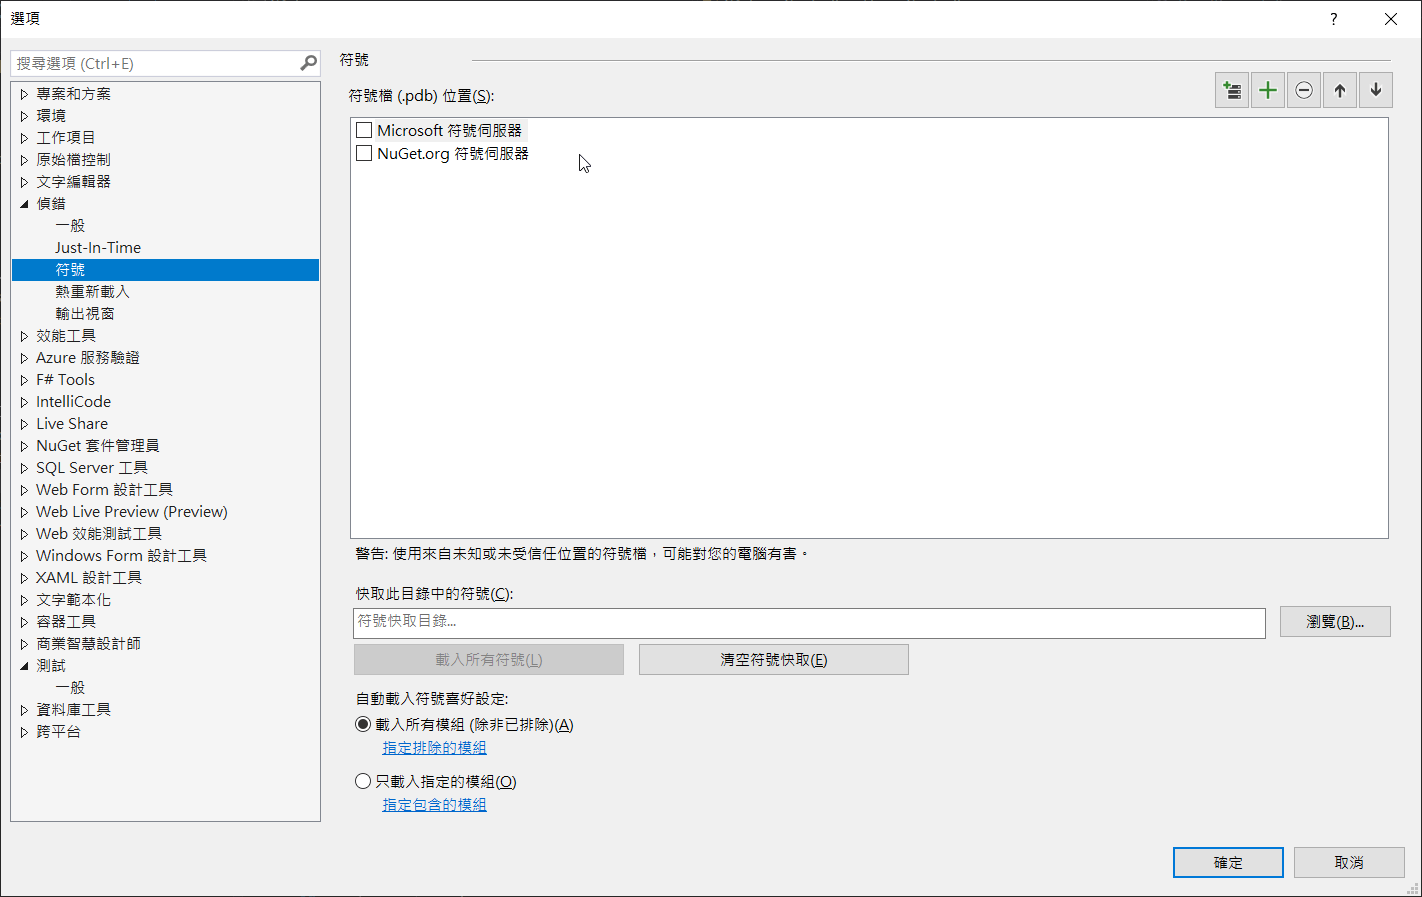
Task: Open the 熱重新載入 settings page
Action: pyautogui.click(x=92, y=292)
